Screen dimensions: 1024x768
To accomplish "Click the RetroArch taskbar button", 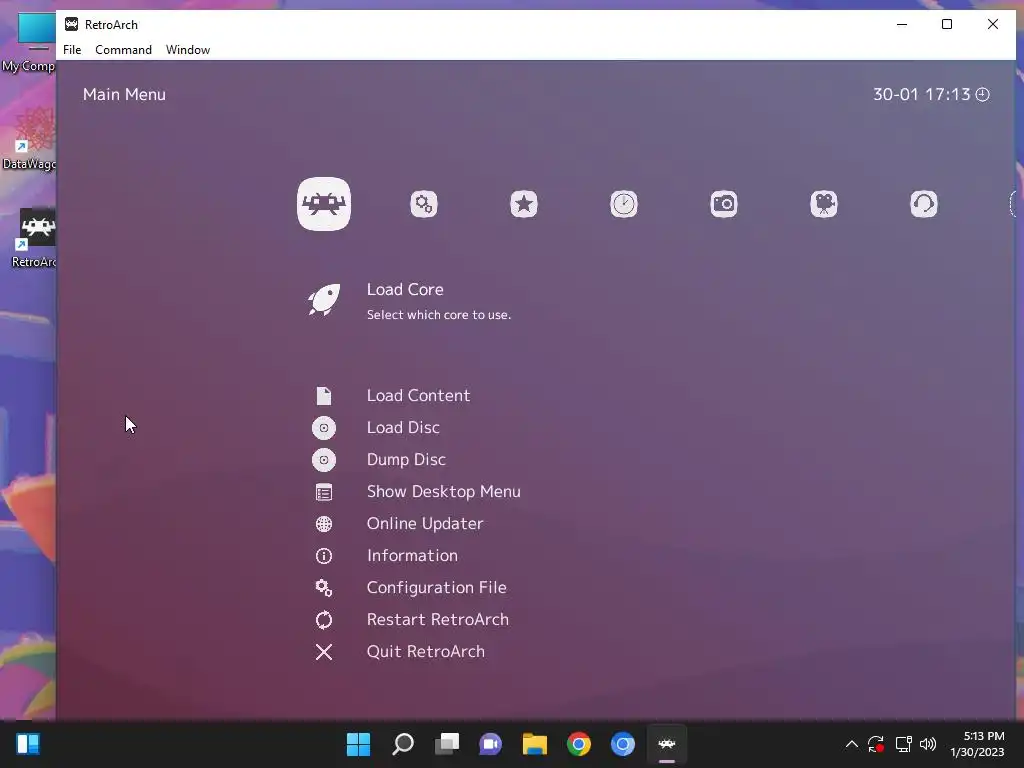I will [x=666, y=744].
